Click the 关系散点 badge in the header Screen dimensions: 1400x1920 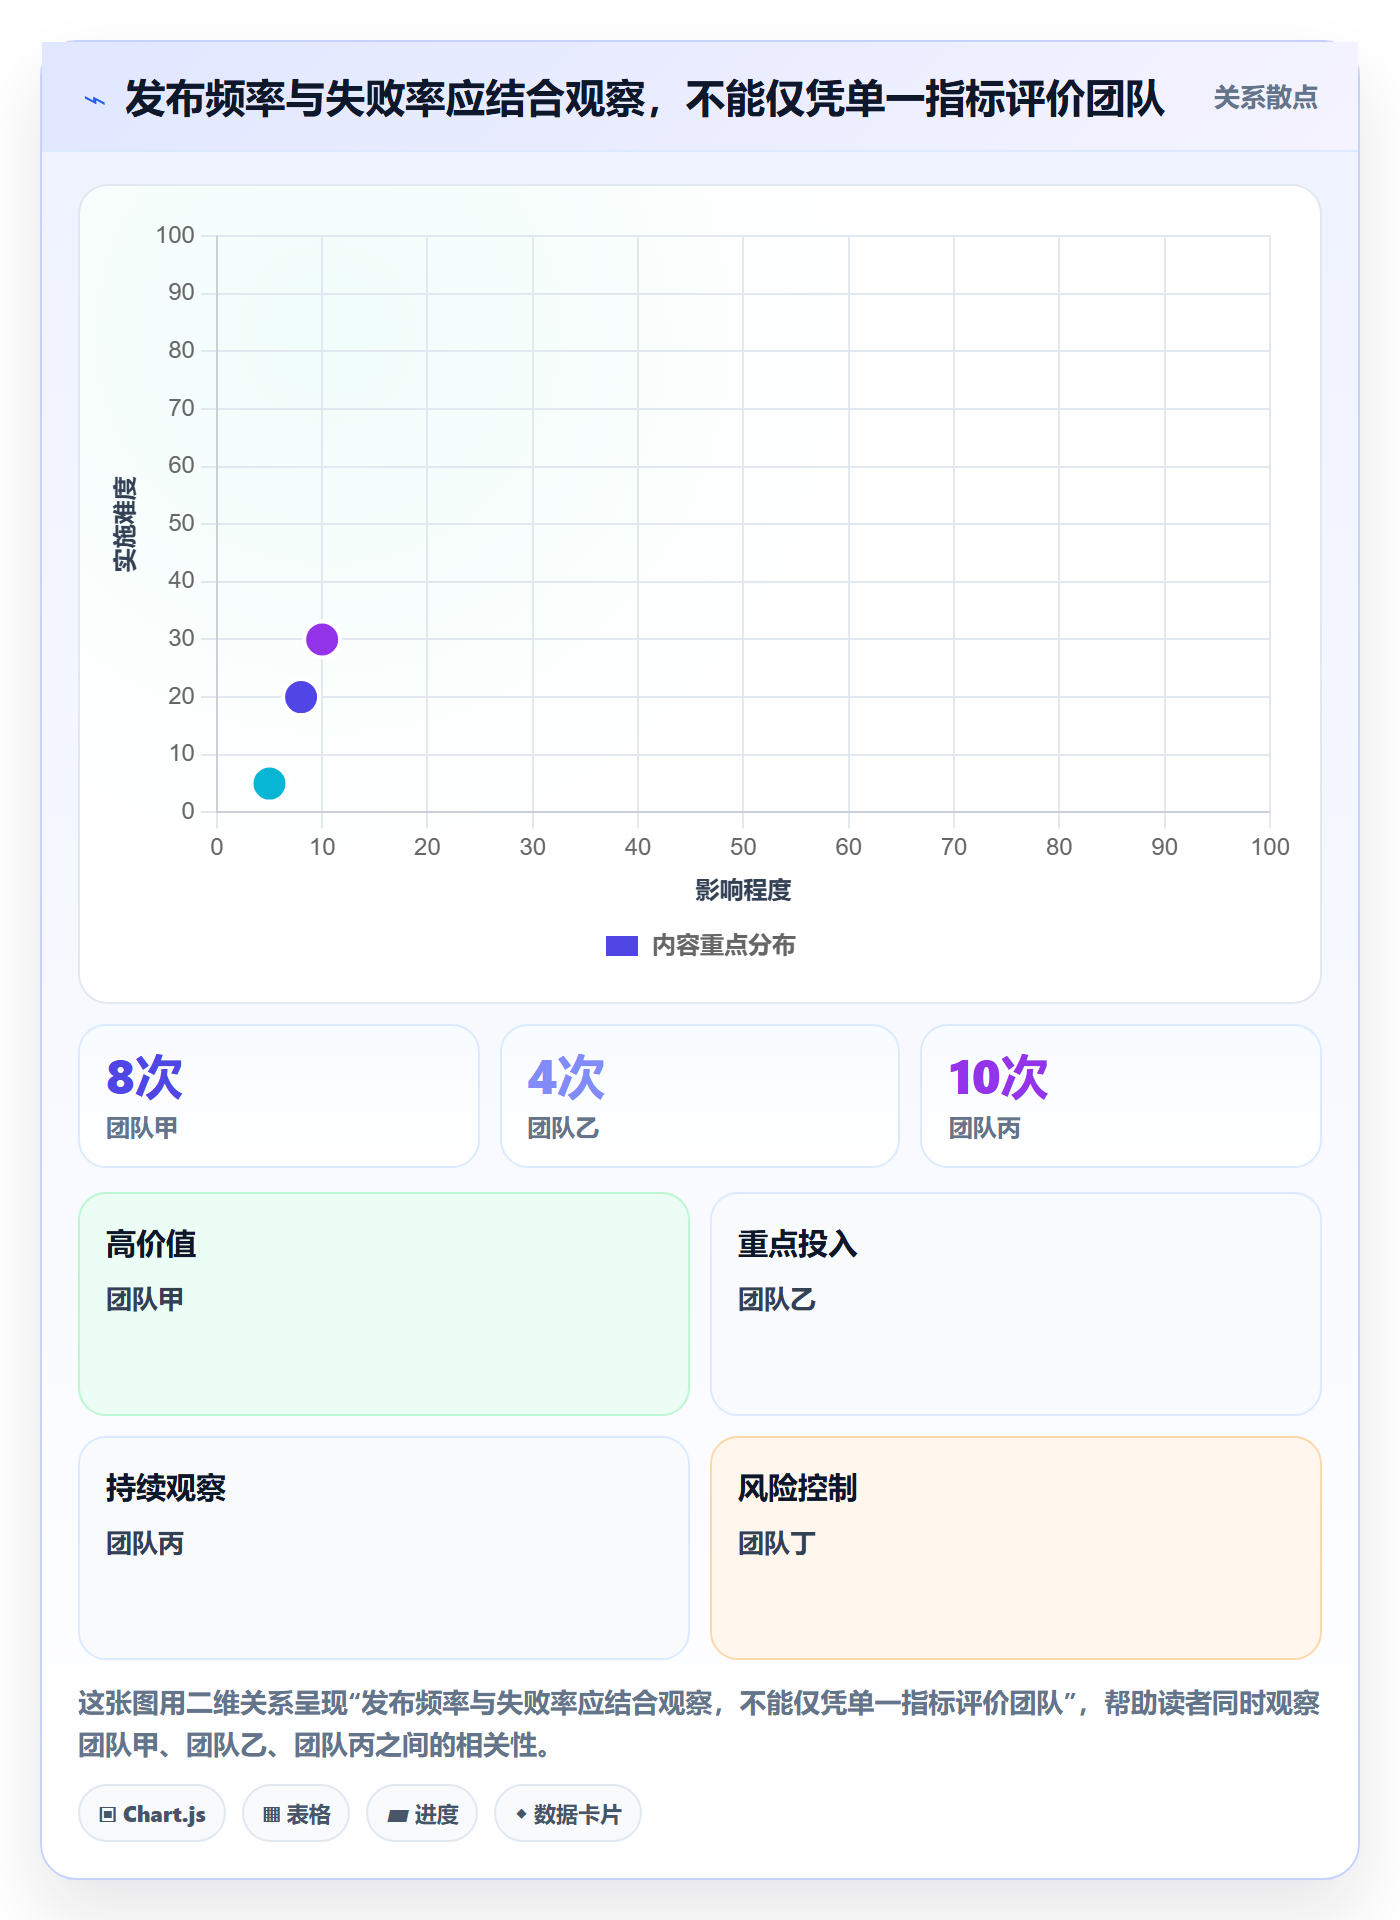coord(1265,98)
